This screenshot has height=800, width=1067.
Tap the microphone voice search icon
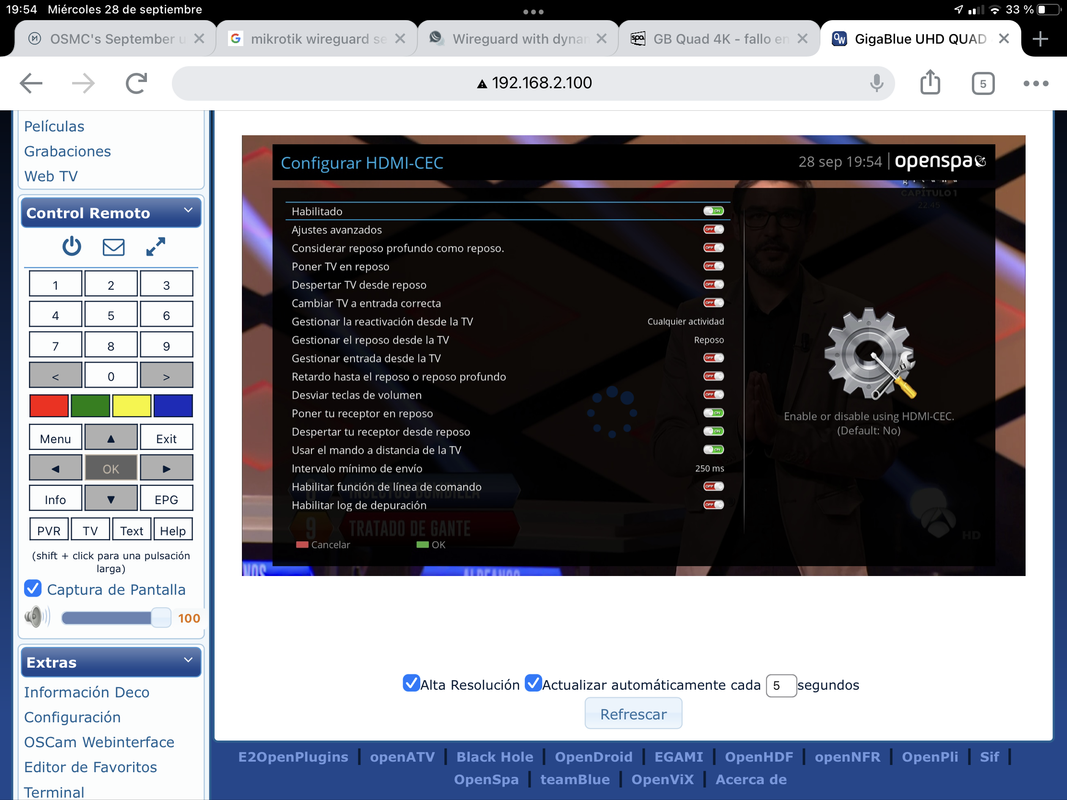[876, 83]
